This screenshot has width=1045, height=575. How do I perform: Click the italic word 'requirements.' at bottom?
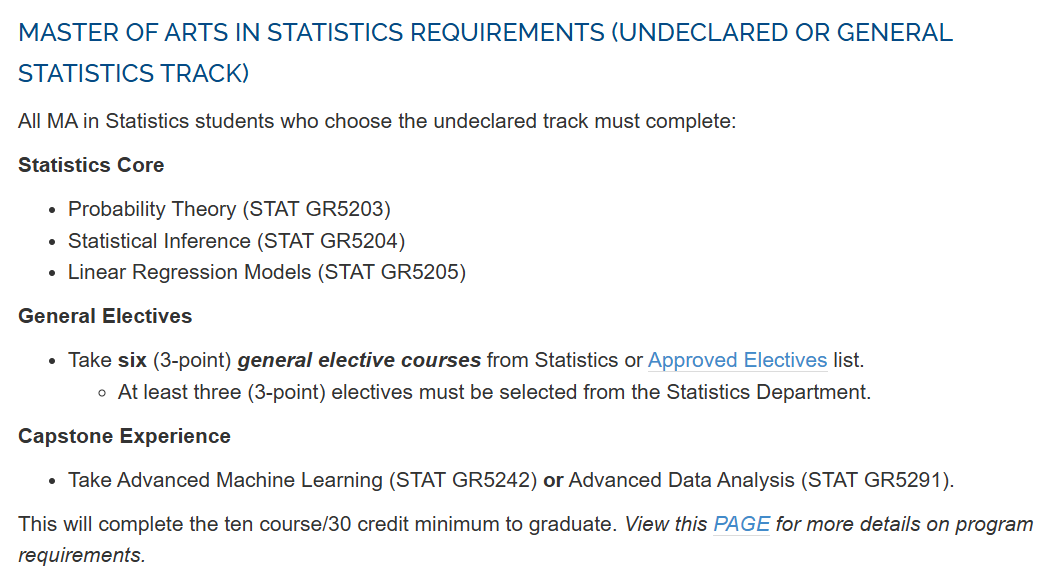[81, 555]
